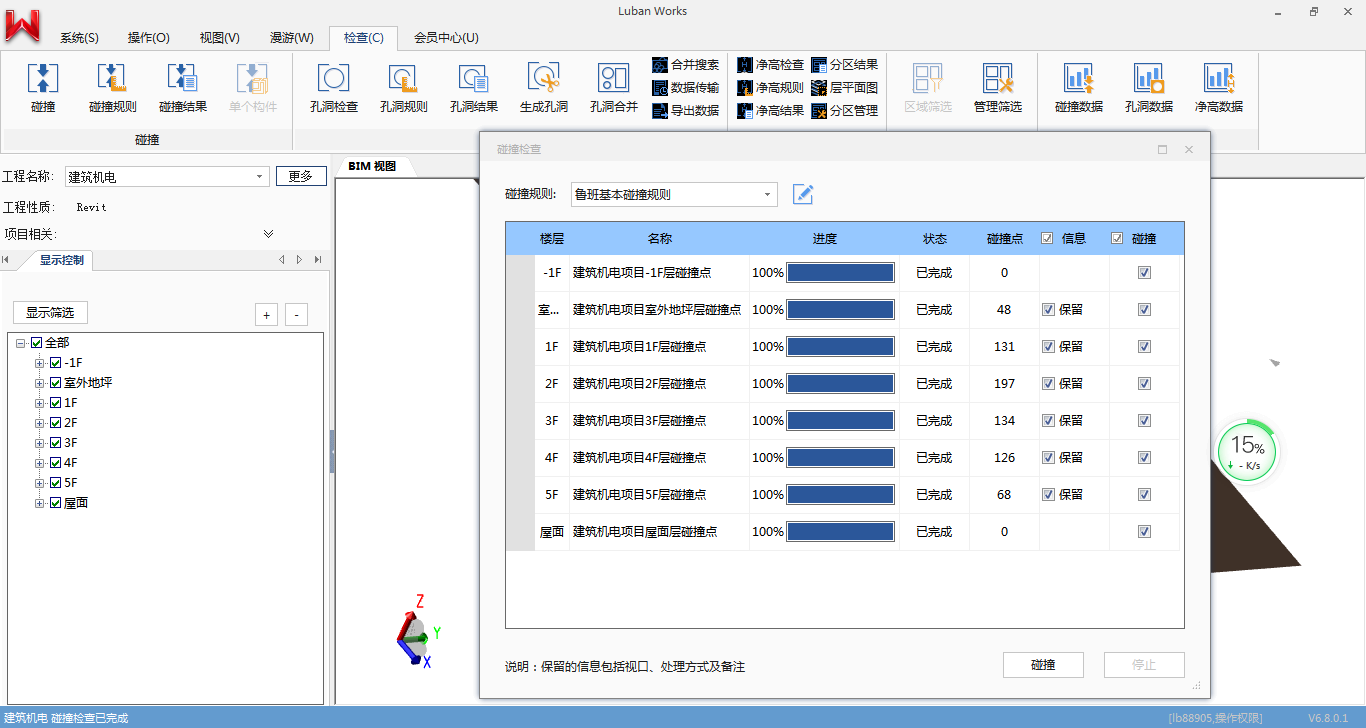Open 合并搜索 merge search

click(x=686, y=64)
